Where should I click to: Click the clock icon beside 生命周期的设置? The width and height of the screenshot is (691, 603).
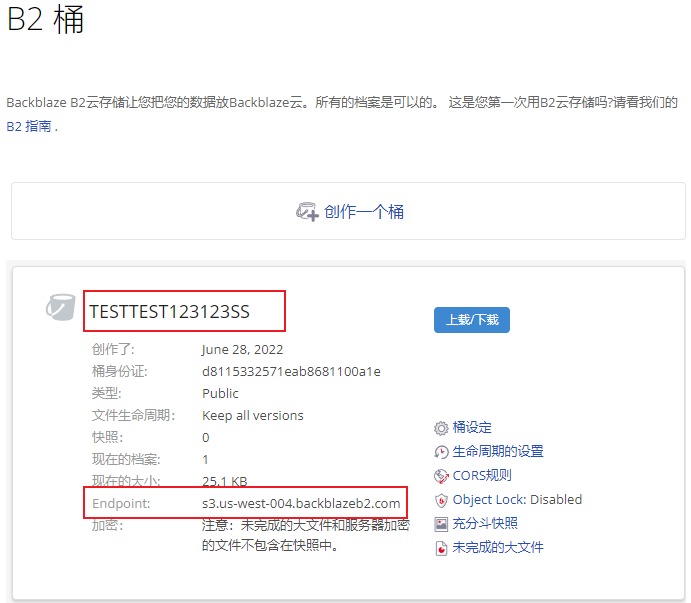(x=441, y=452)
